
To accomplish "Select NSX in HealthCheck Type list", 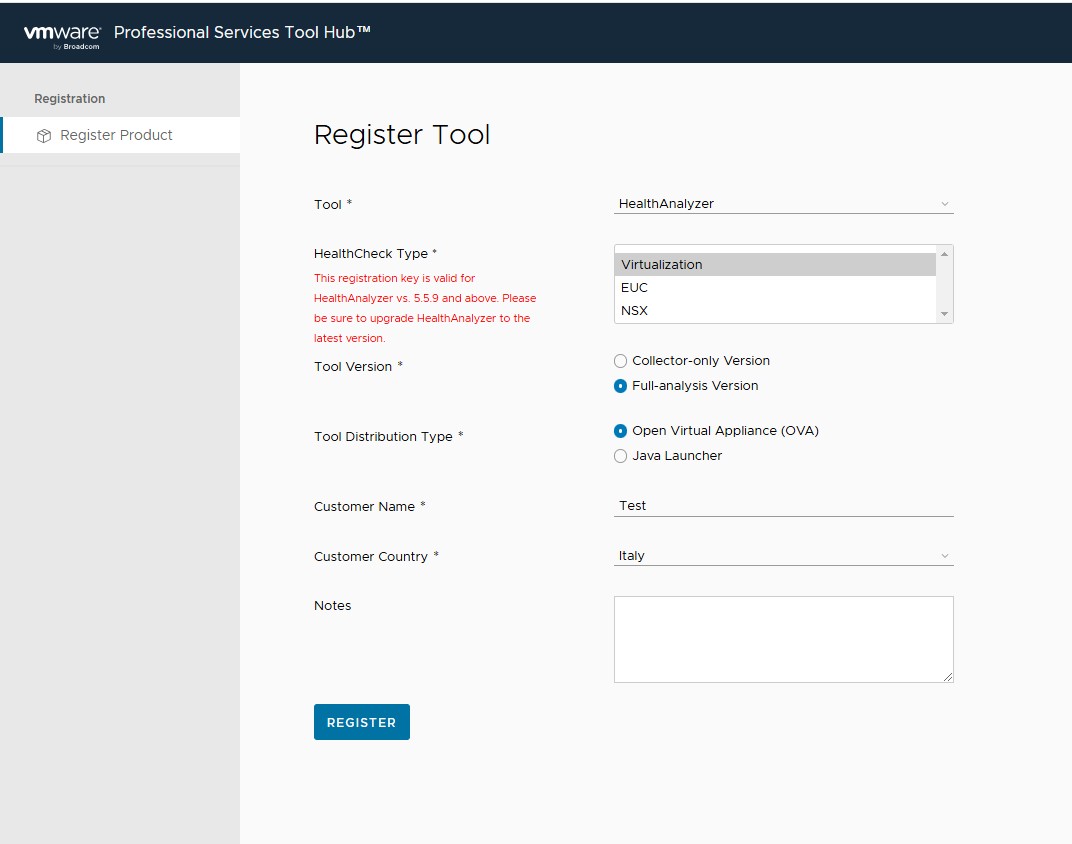I will click(x=775, y=311).
